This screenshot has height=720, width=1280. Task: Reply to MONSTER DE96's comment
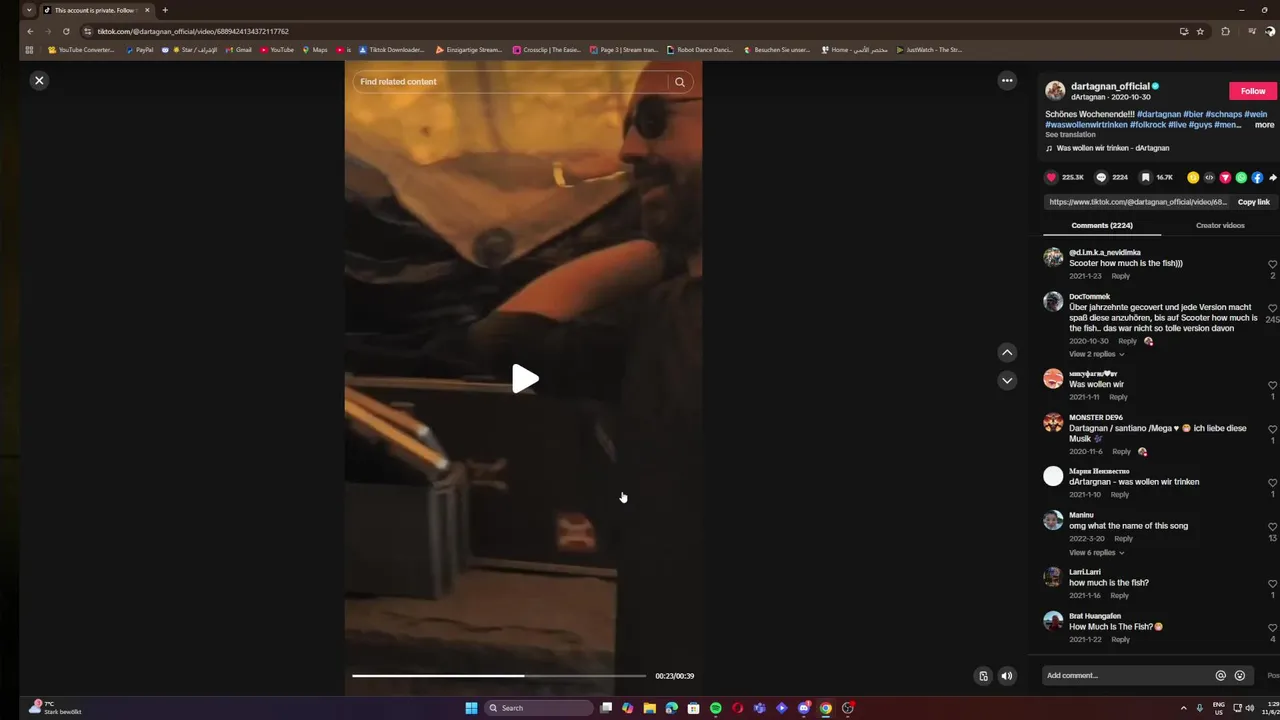pos(1121,451)
